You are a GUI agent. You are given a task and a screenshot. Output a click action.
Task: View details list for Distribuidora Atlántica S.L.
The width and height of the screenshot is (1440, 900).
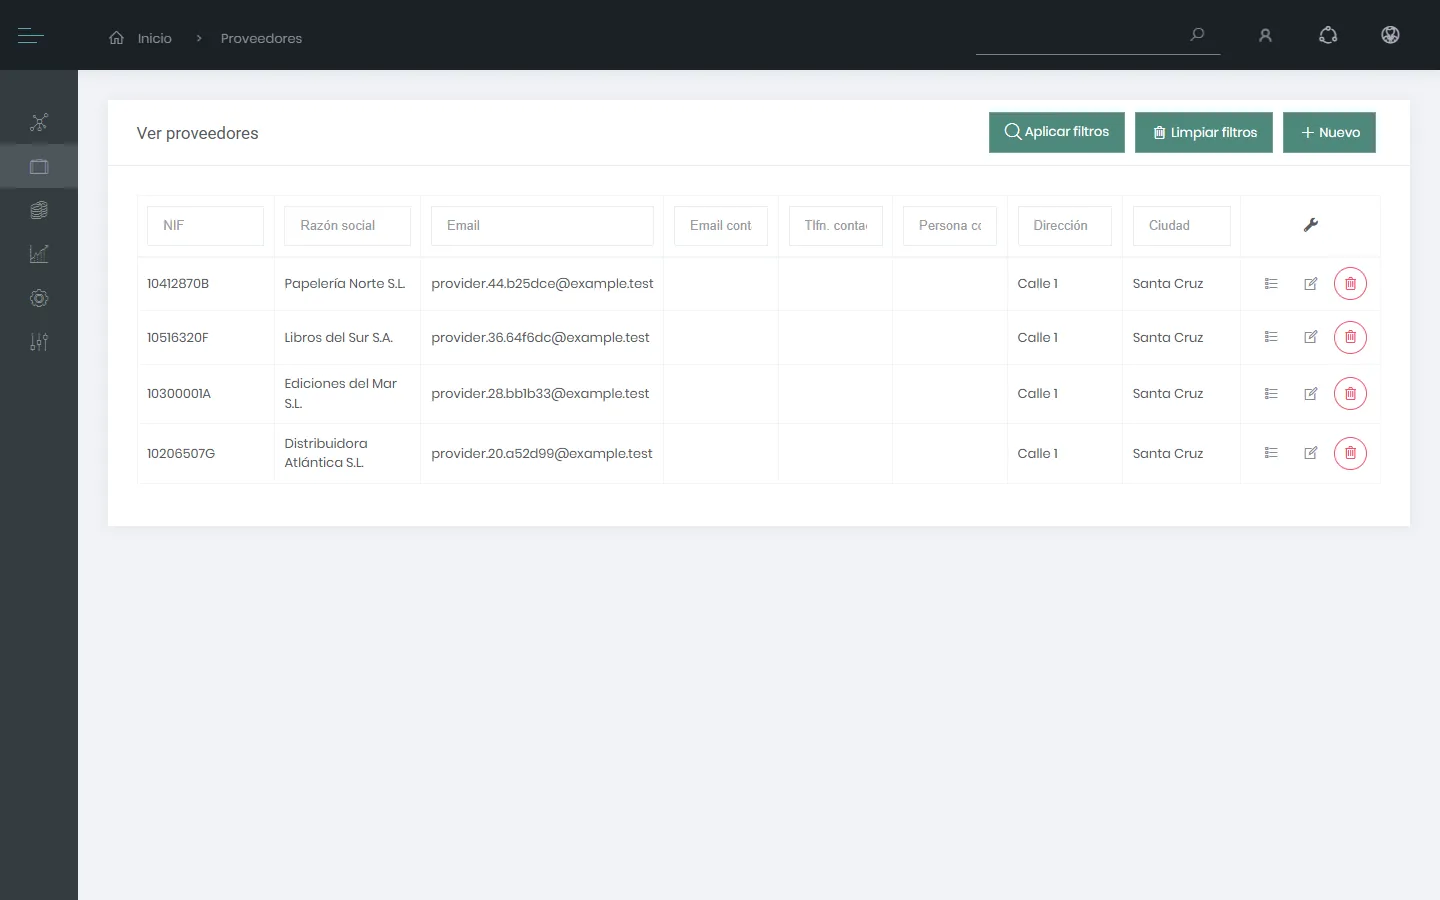point(1271,453)
